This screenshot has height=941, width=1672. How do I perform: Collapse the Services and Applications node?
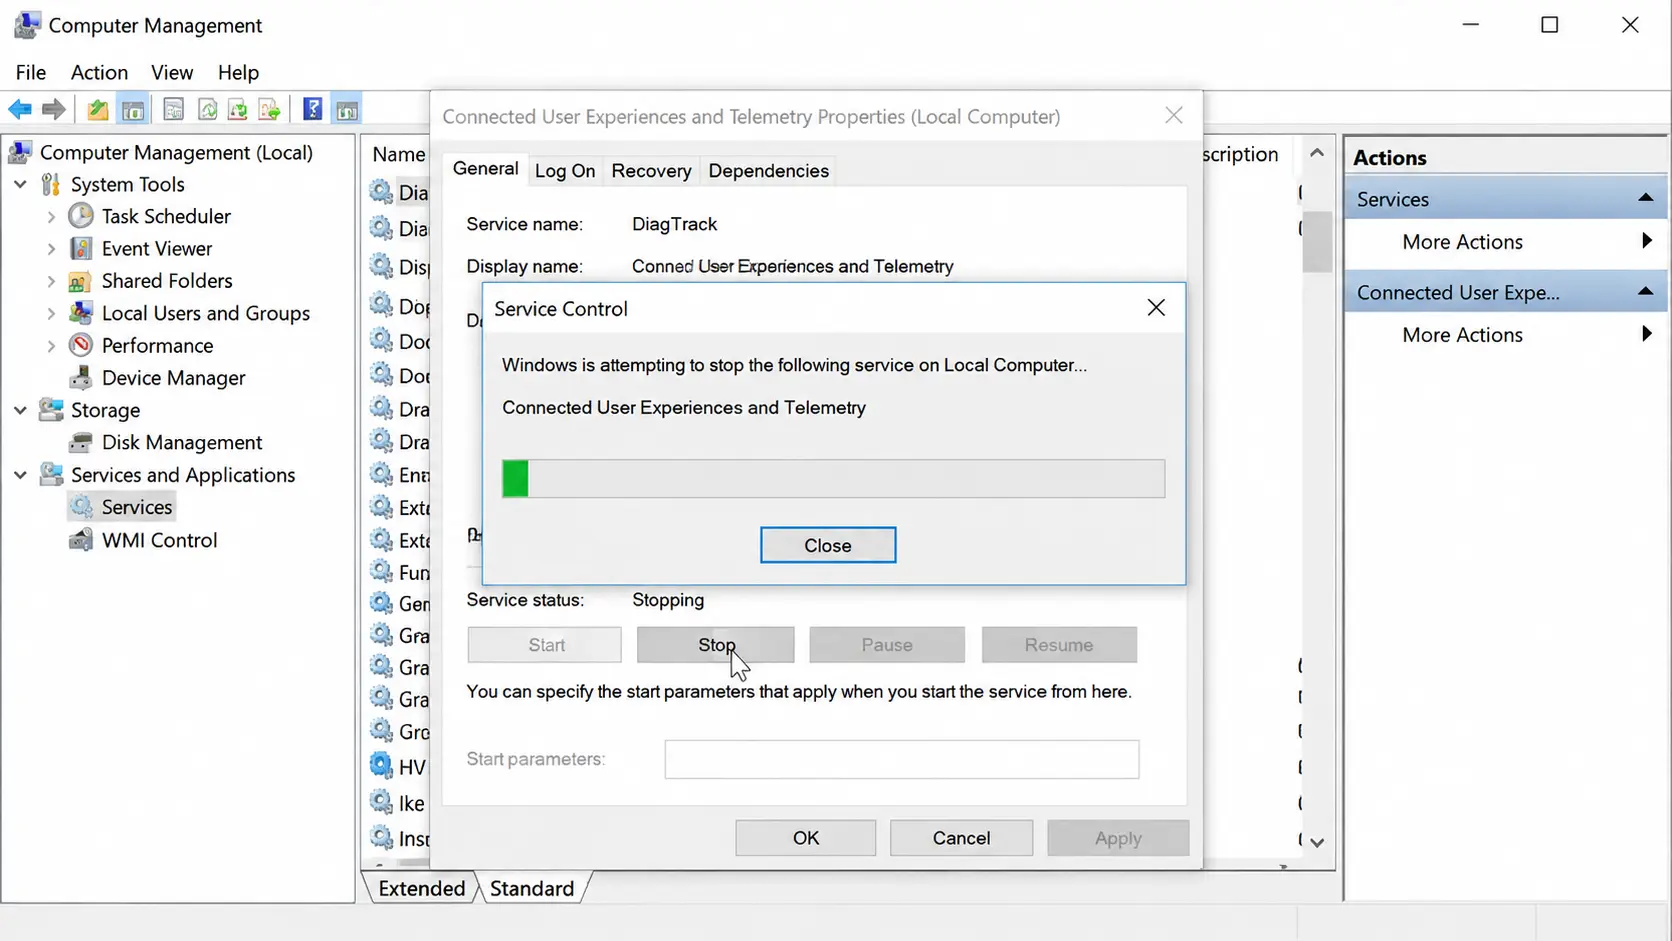click(20, 475)
